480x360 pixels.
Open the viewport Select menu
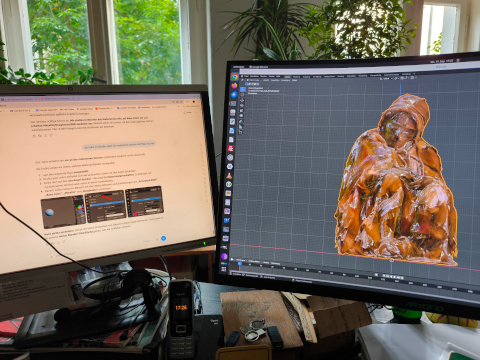click(275, 80)
